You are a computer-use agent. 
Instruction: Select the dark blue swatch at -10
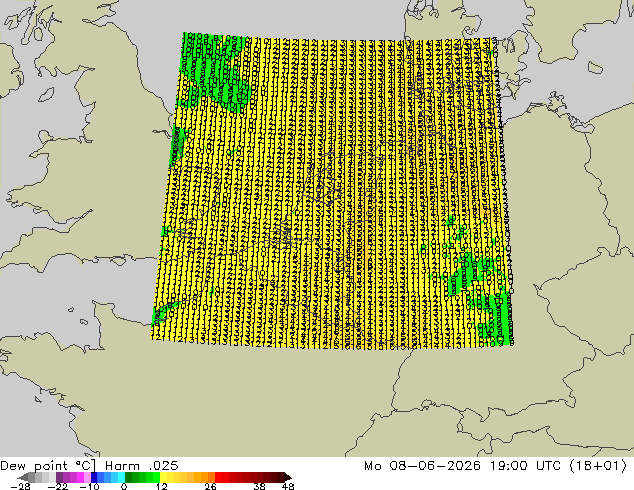point(94,477)
